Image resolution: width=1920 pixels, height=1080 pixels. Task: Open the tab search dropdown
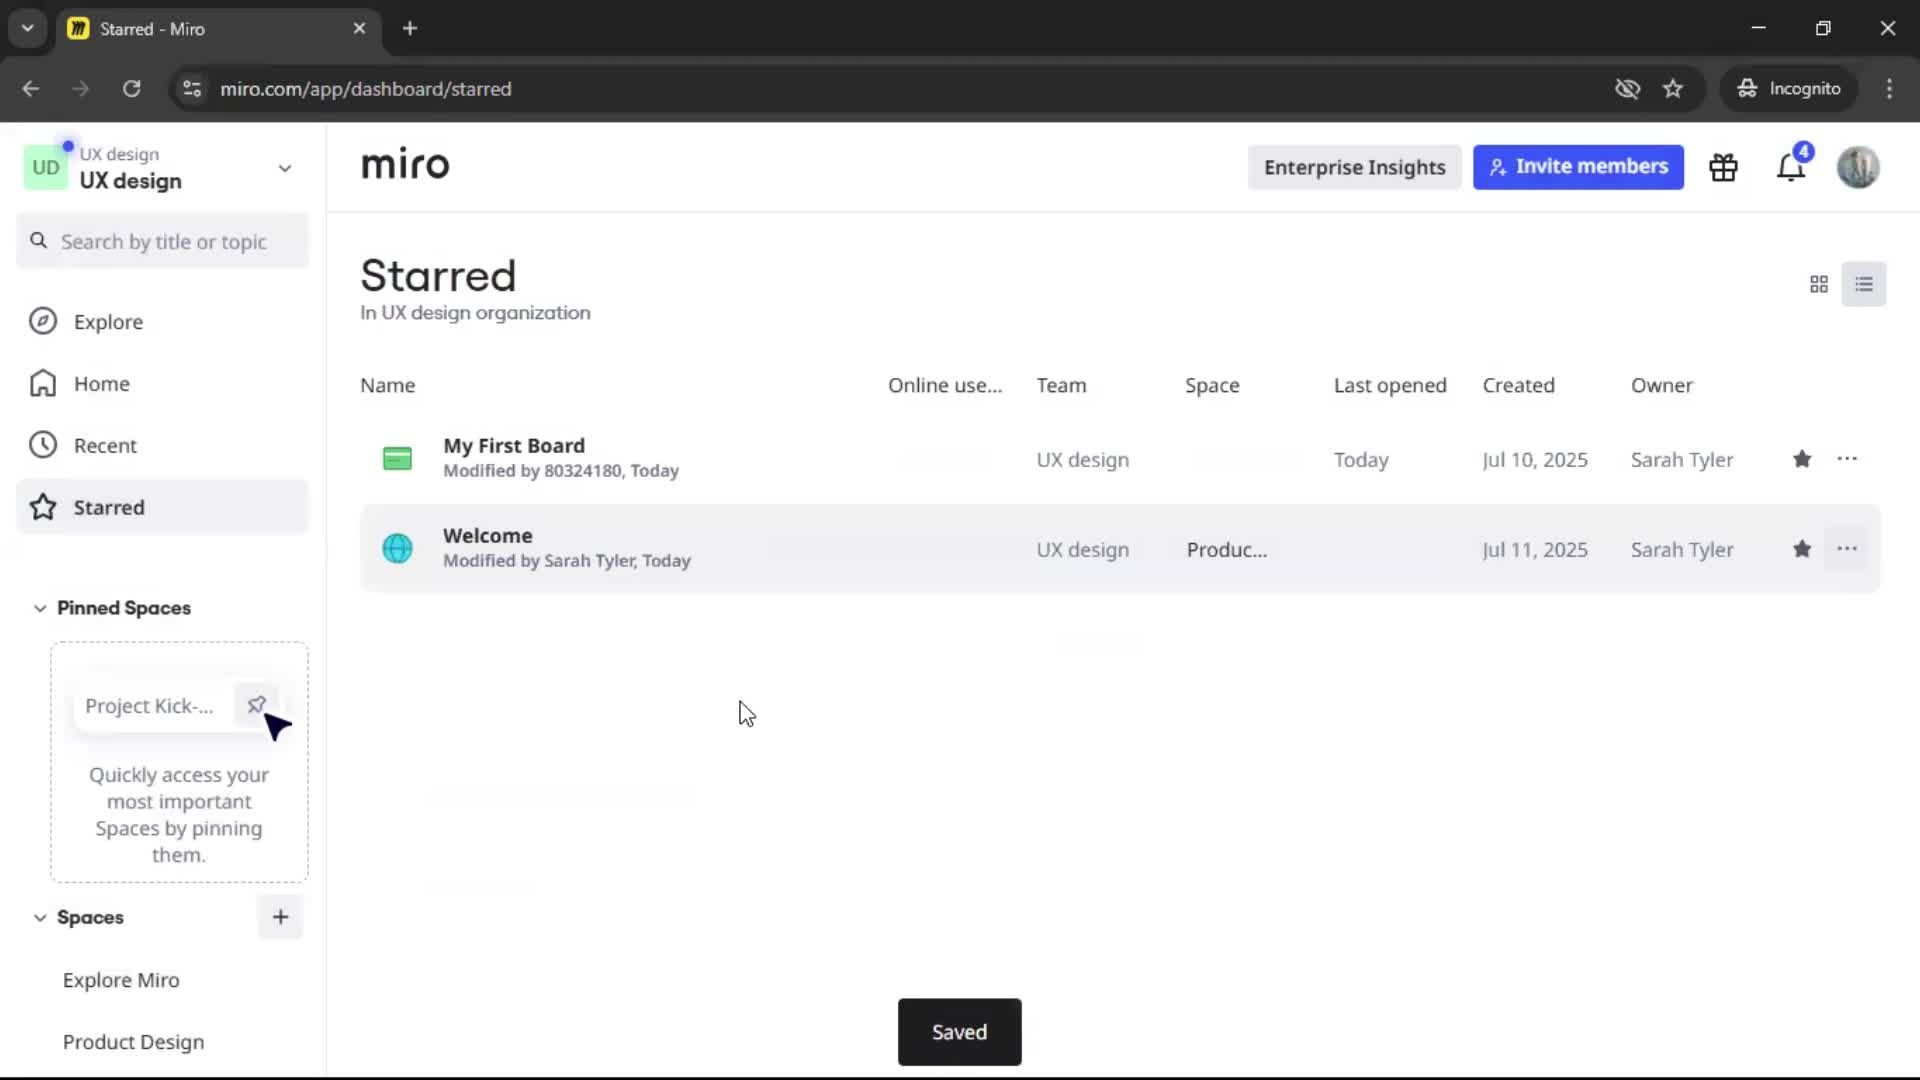click(x=27, y=28)
